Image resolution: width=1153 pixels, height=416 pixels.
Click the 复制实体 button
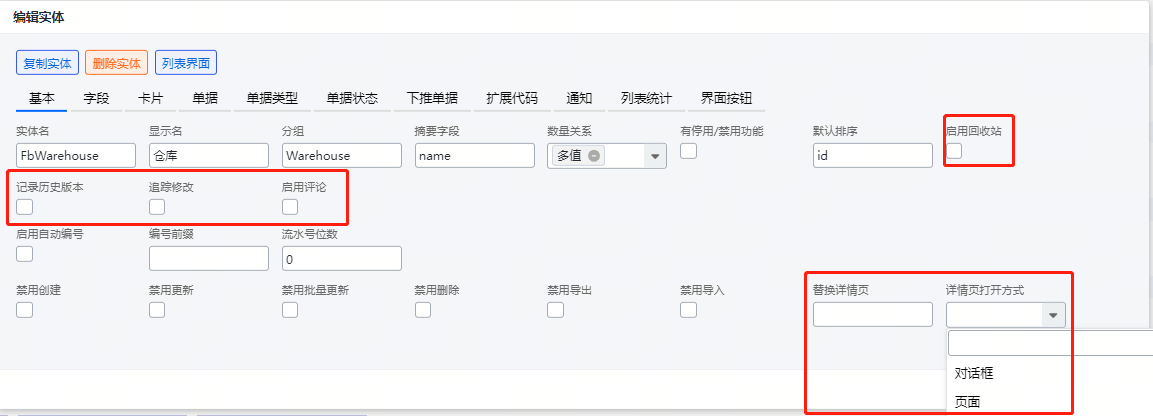48,63
